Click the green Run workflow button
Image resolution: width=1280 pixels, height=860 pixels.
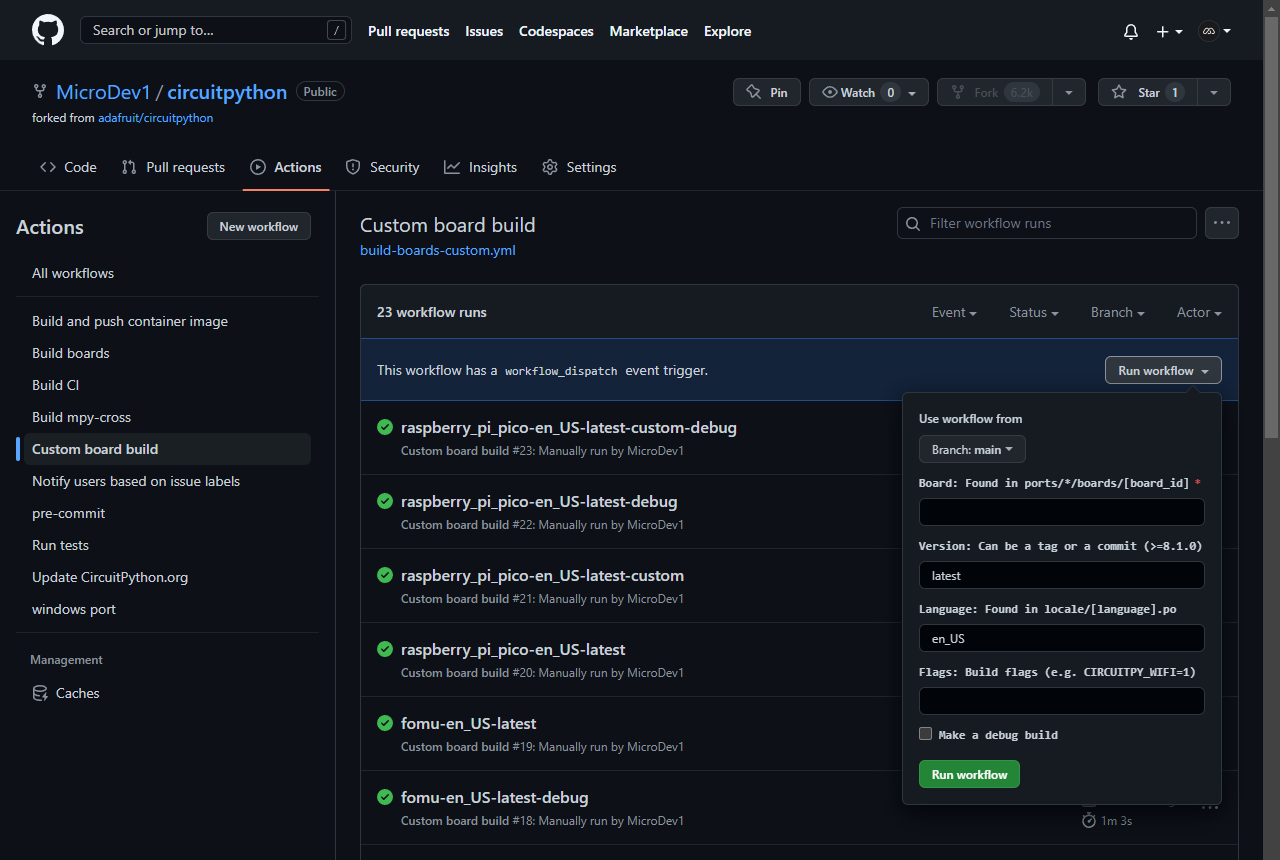point(969,774)
